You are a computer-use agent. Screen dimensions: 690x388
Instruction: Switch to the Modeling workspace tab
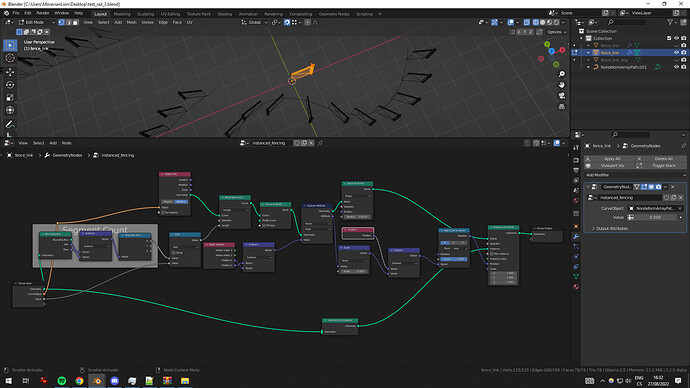tap(122, 14)
